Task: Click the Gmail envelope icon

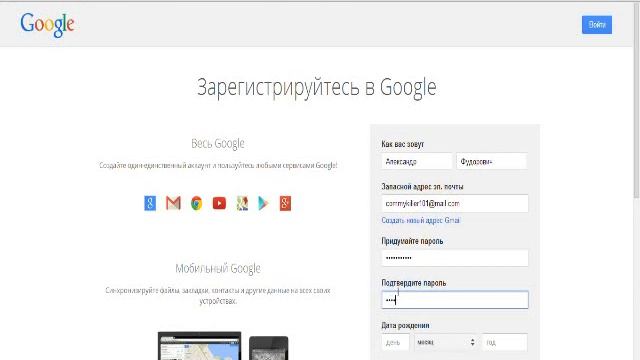Action: tap(173, 203)
